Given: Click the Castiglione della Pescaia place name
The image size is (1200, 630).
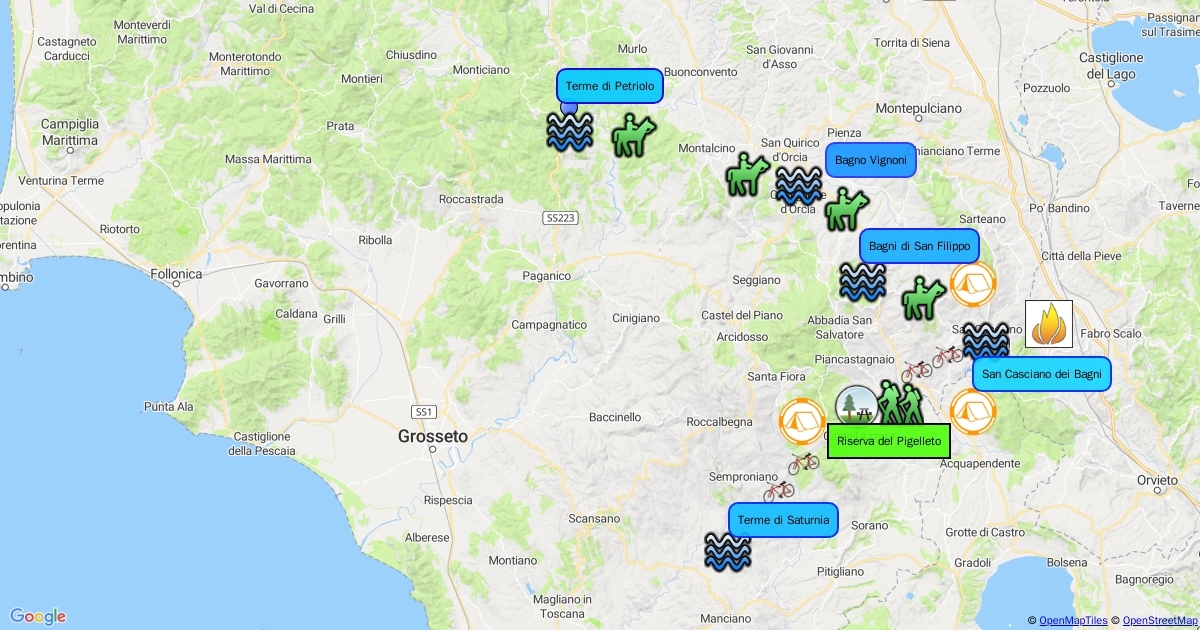Looking at the screenshot, I should (x=264, y=443).
